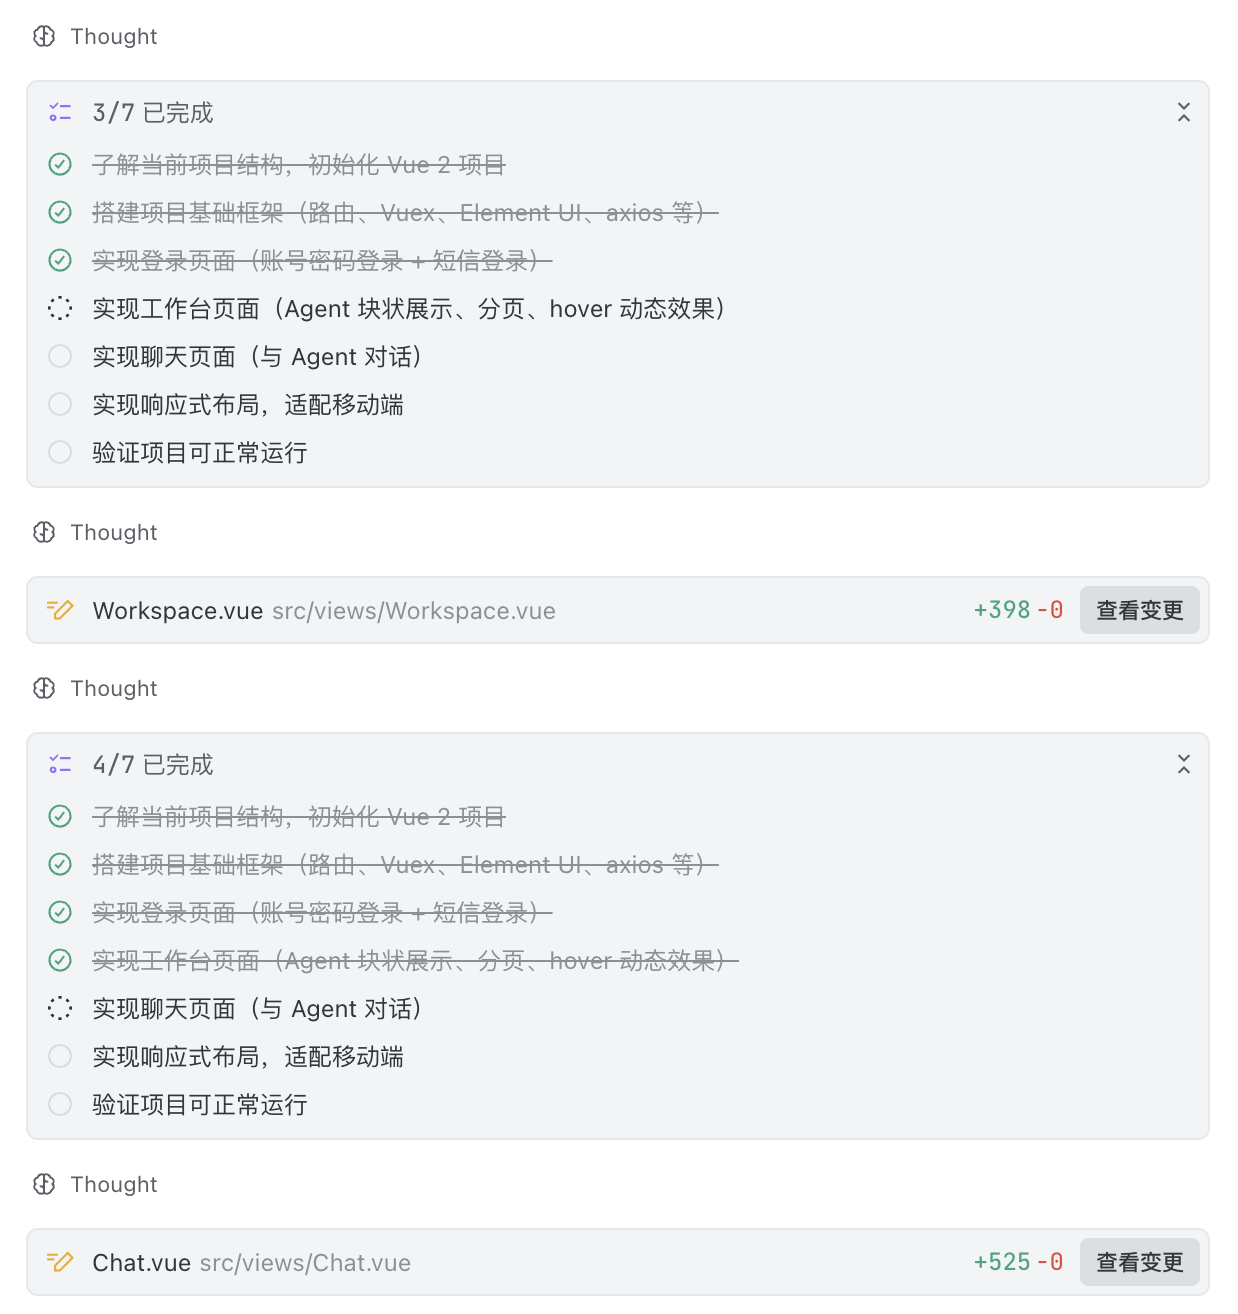Open the 3/7 已完成 progress header
Screen dimensions: 1238x1314
[153, 113]
